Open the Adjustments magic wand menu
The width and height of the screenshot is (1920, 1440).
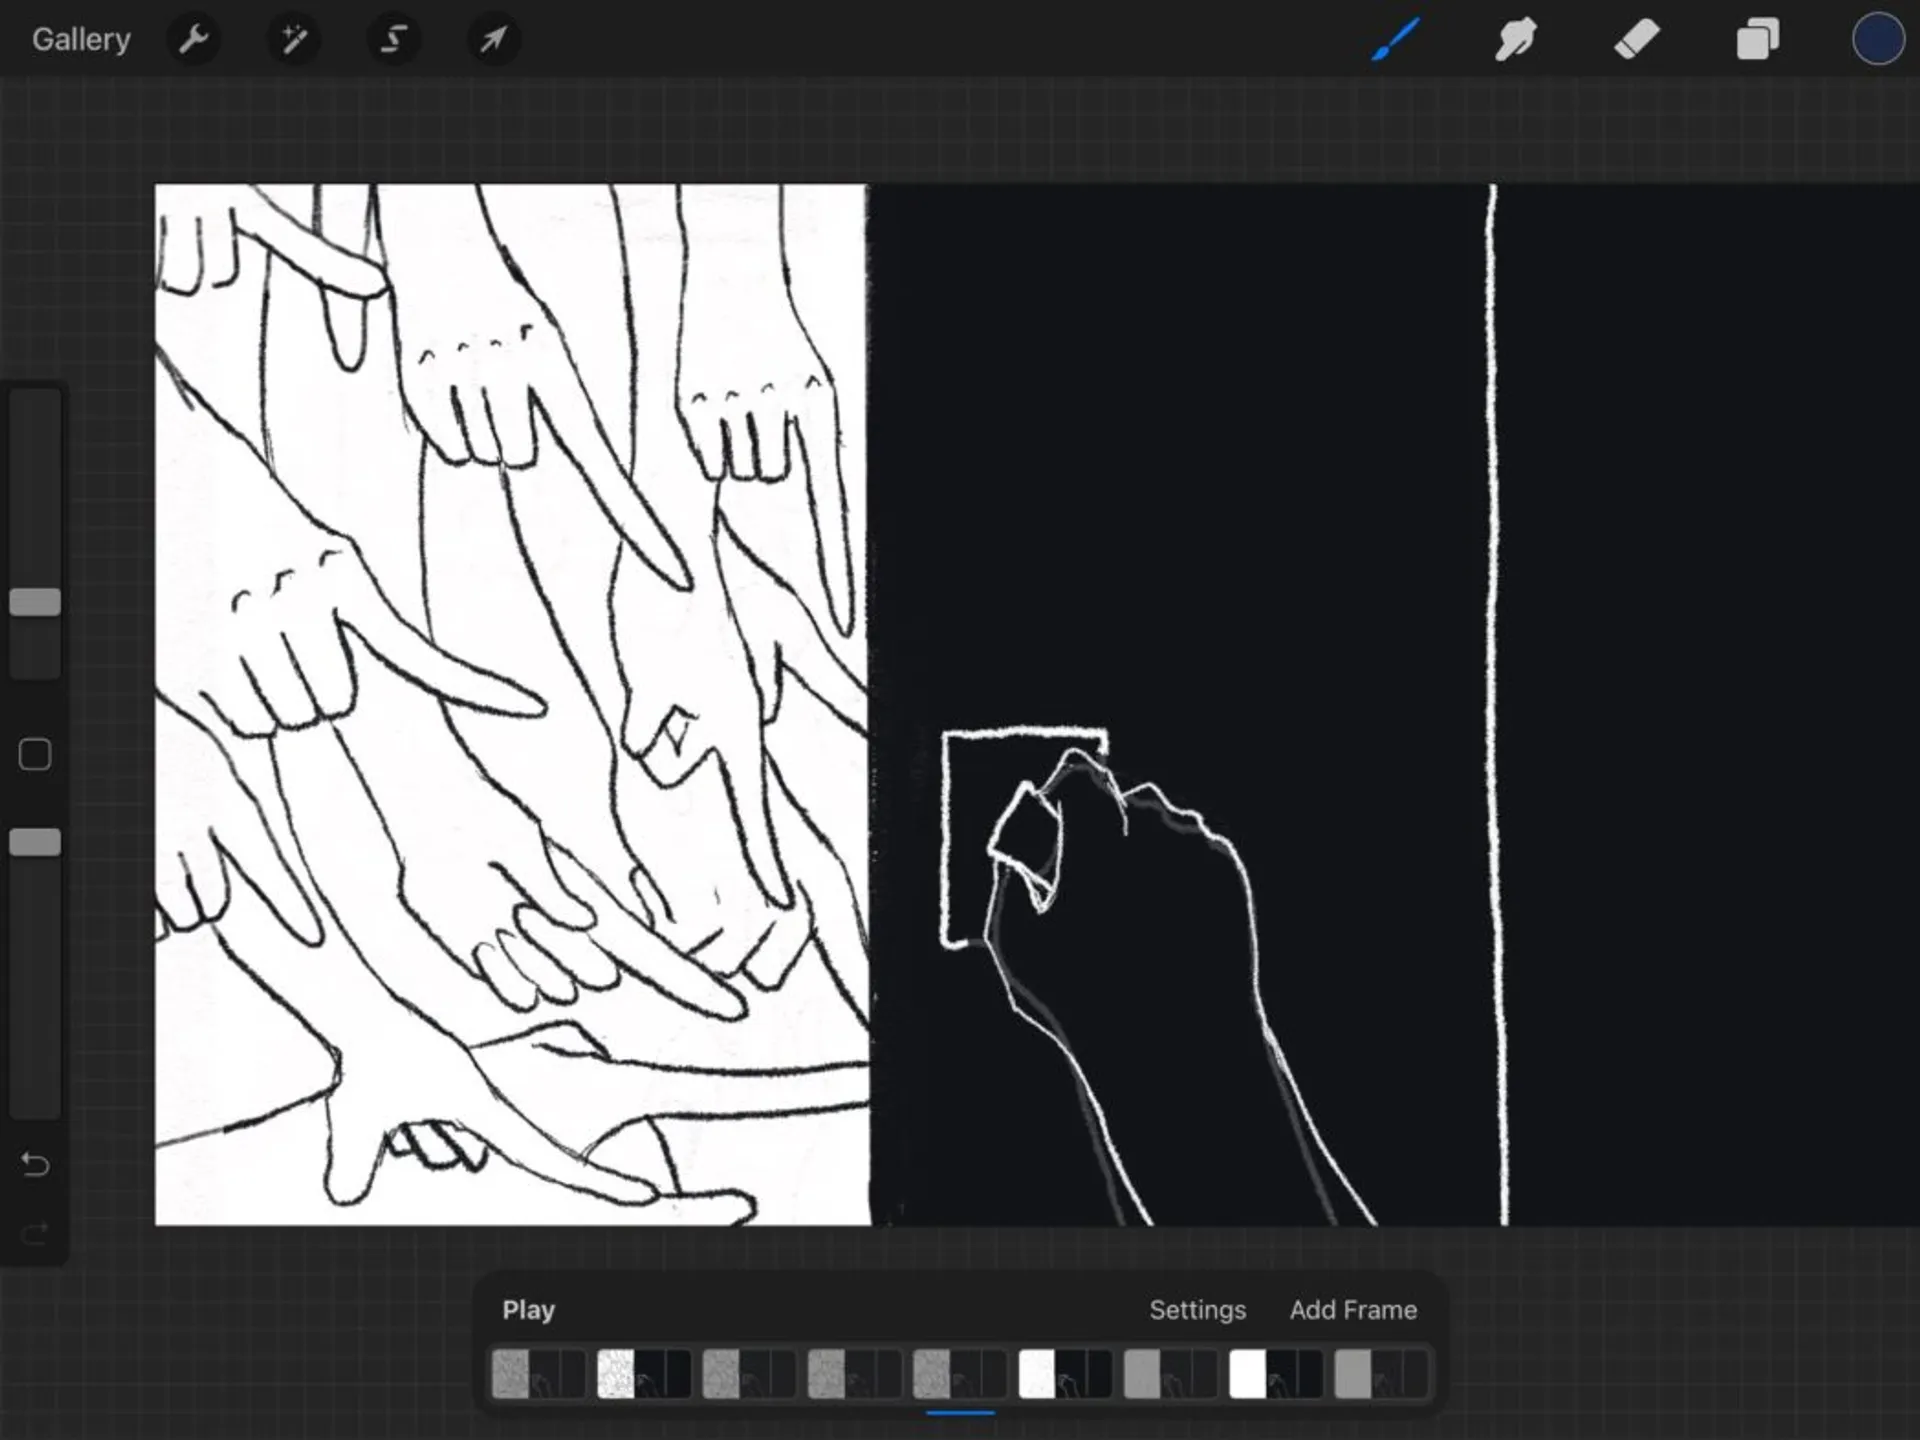(294, 40)
